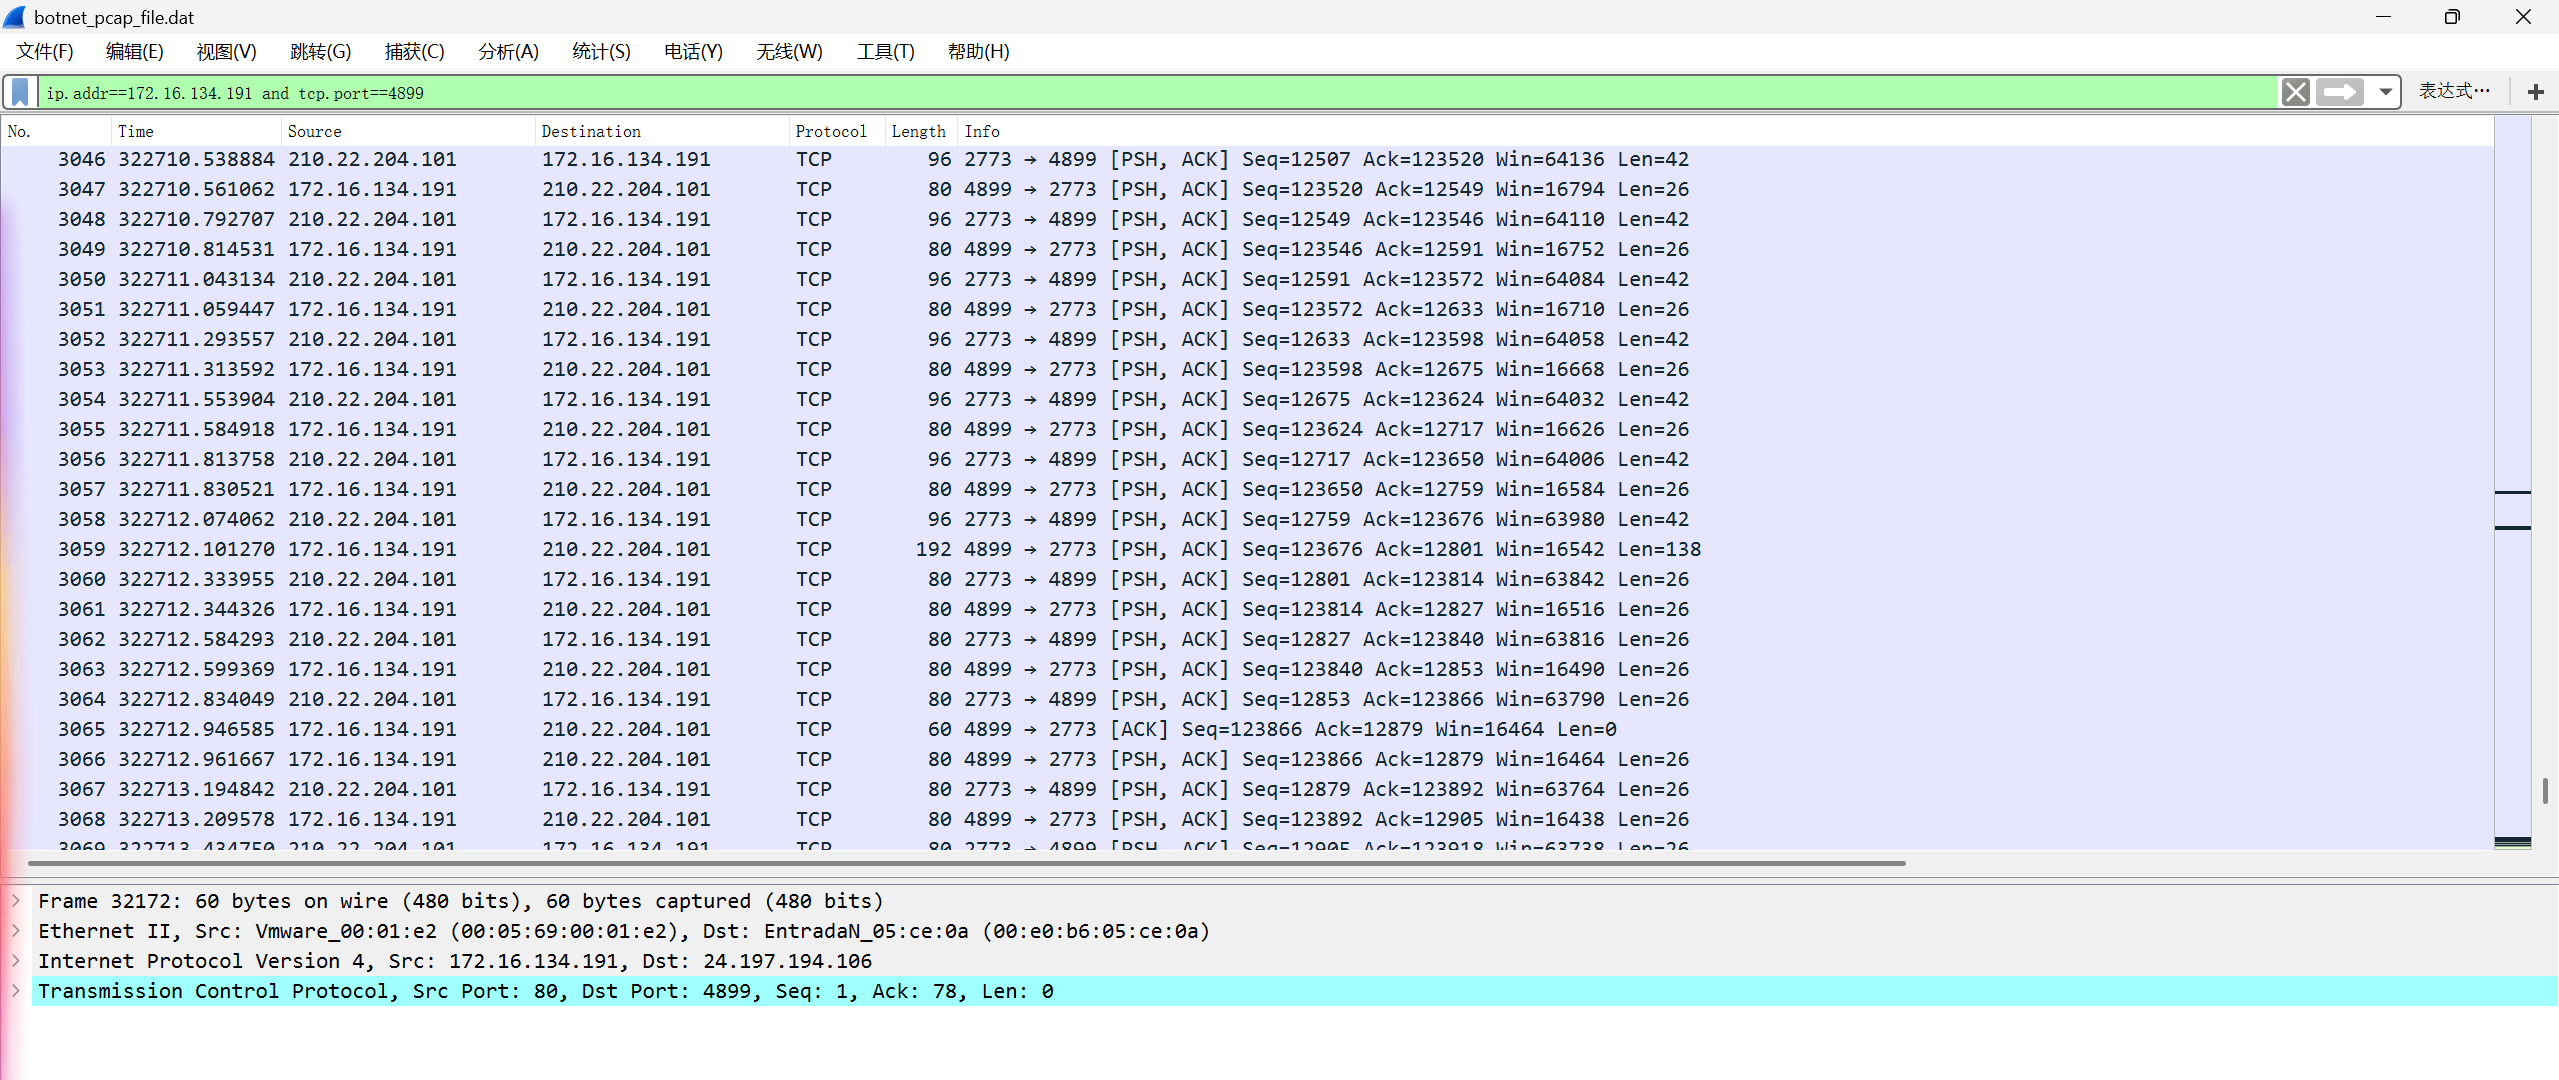Sort by the Protocol column header
The height and width of the screenshot is (1080, 2559).
[x=831, y=131]
